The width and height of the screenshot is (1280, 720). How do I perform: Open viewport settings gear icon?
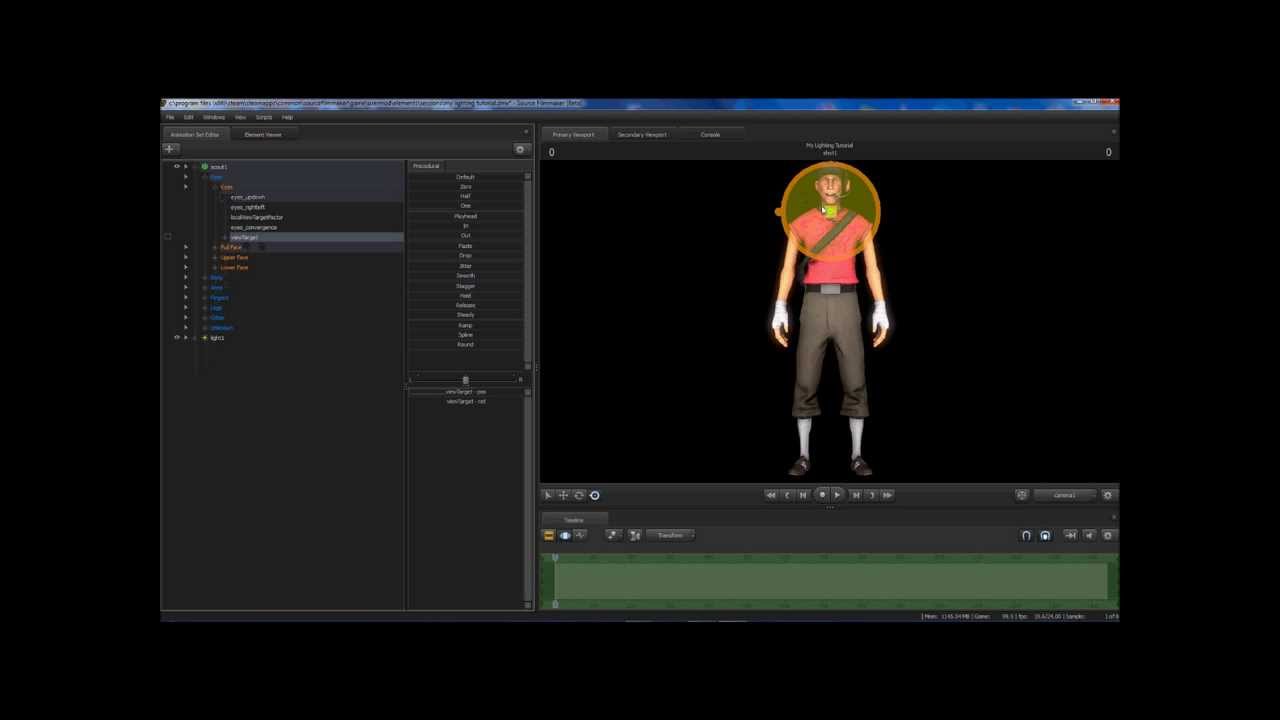[1107, 495]
